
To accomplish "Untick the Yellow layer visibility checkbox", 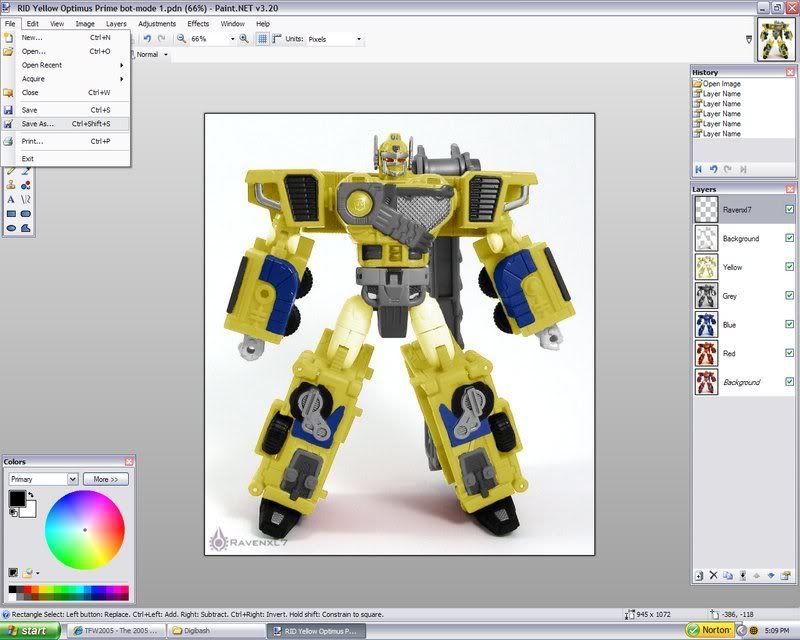I will [x=789, y=267].
